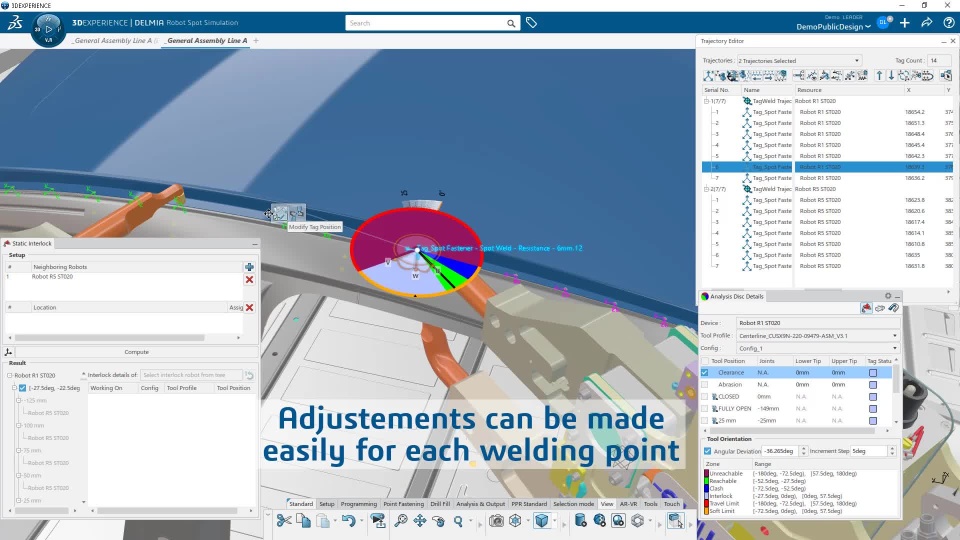Click the Fit All In magnifier icon
The image size is (960, 540).
(x=400, y=520)
